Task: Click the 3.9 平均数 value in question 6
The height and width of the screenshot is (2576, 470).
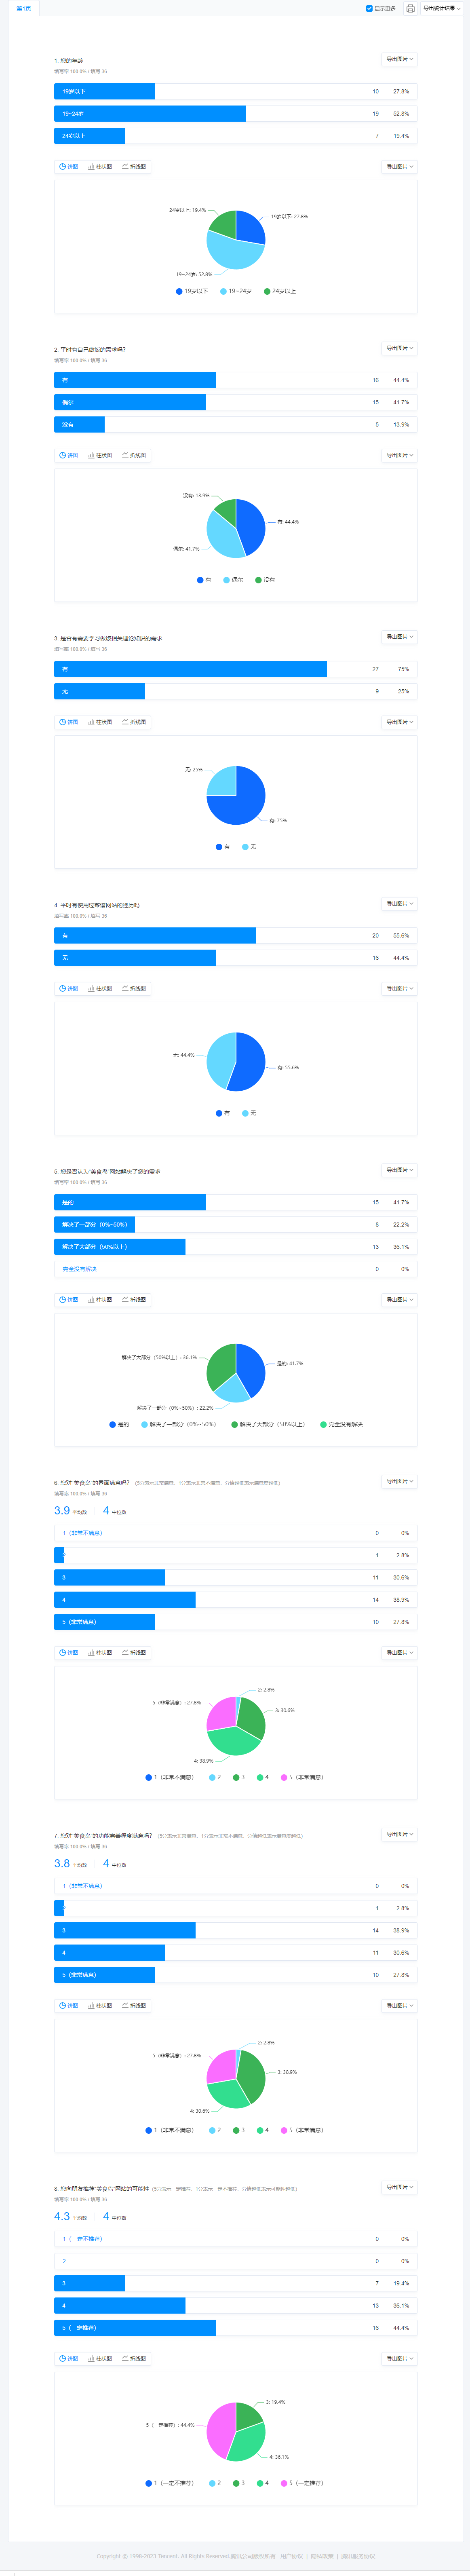Action: 62,1511
